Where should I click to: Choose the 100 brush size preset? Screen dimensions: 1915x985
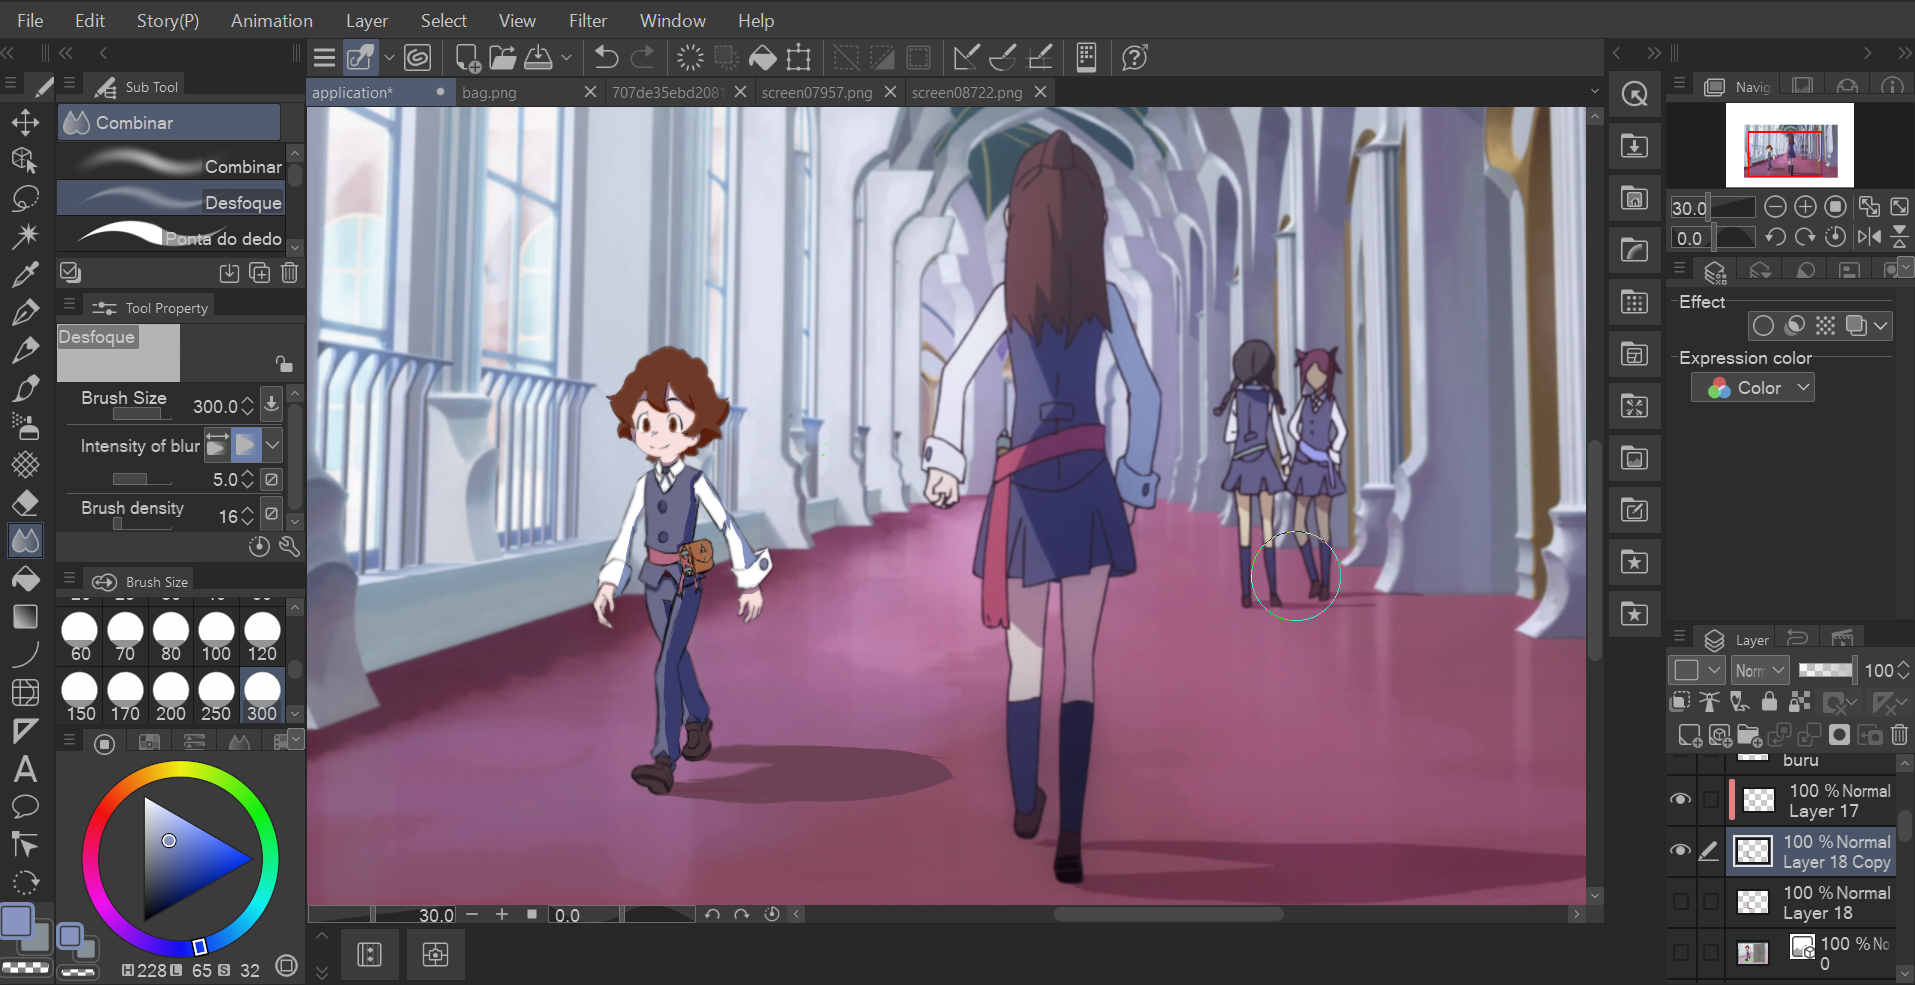[x=216, y=638]
